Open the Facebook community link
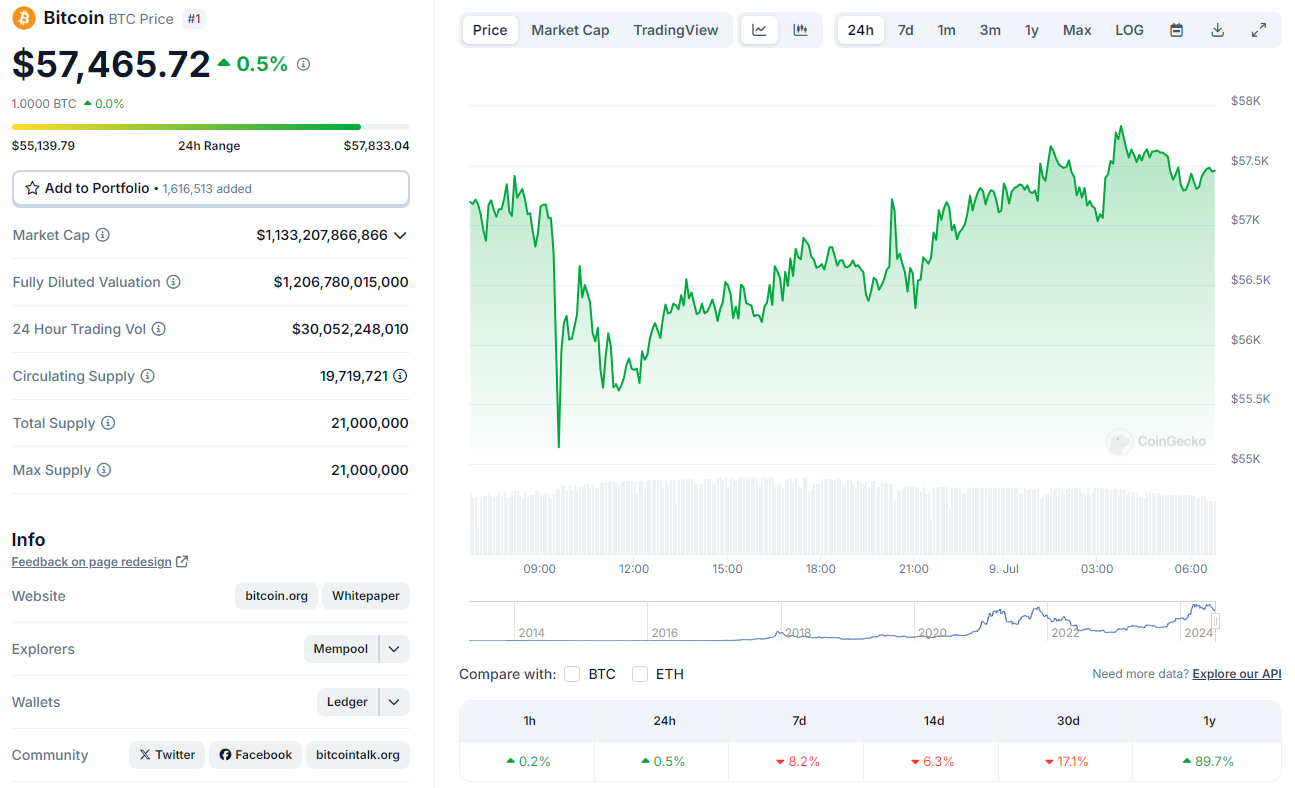 (x=256, y=755)
